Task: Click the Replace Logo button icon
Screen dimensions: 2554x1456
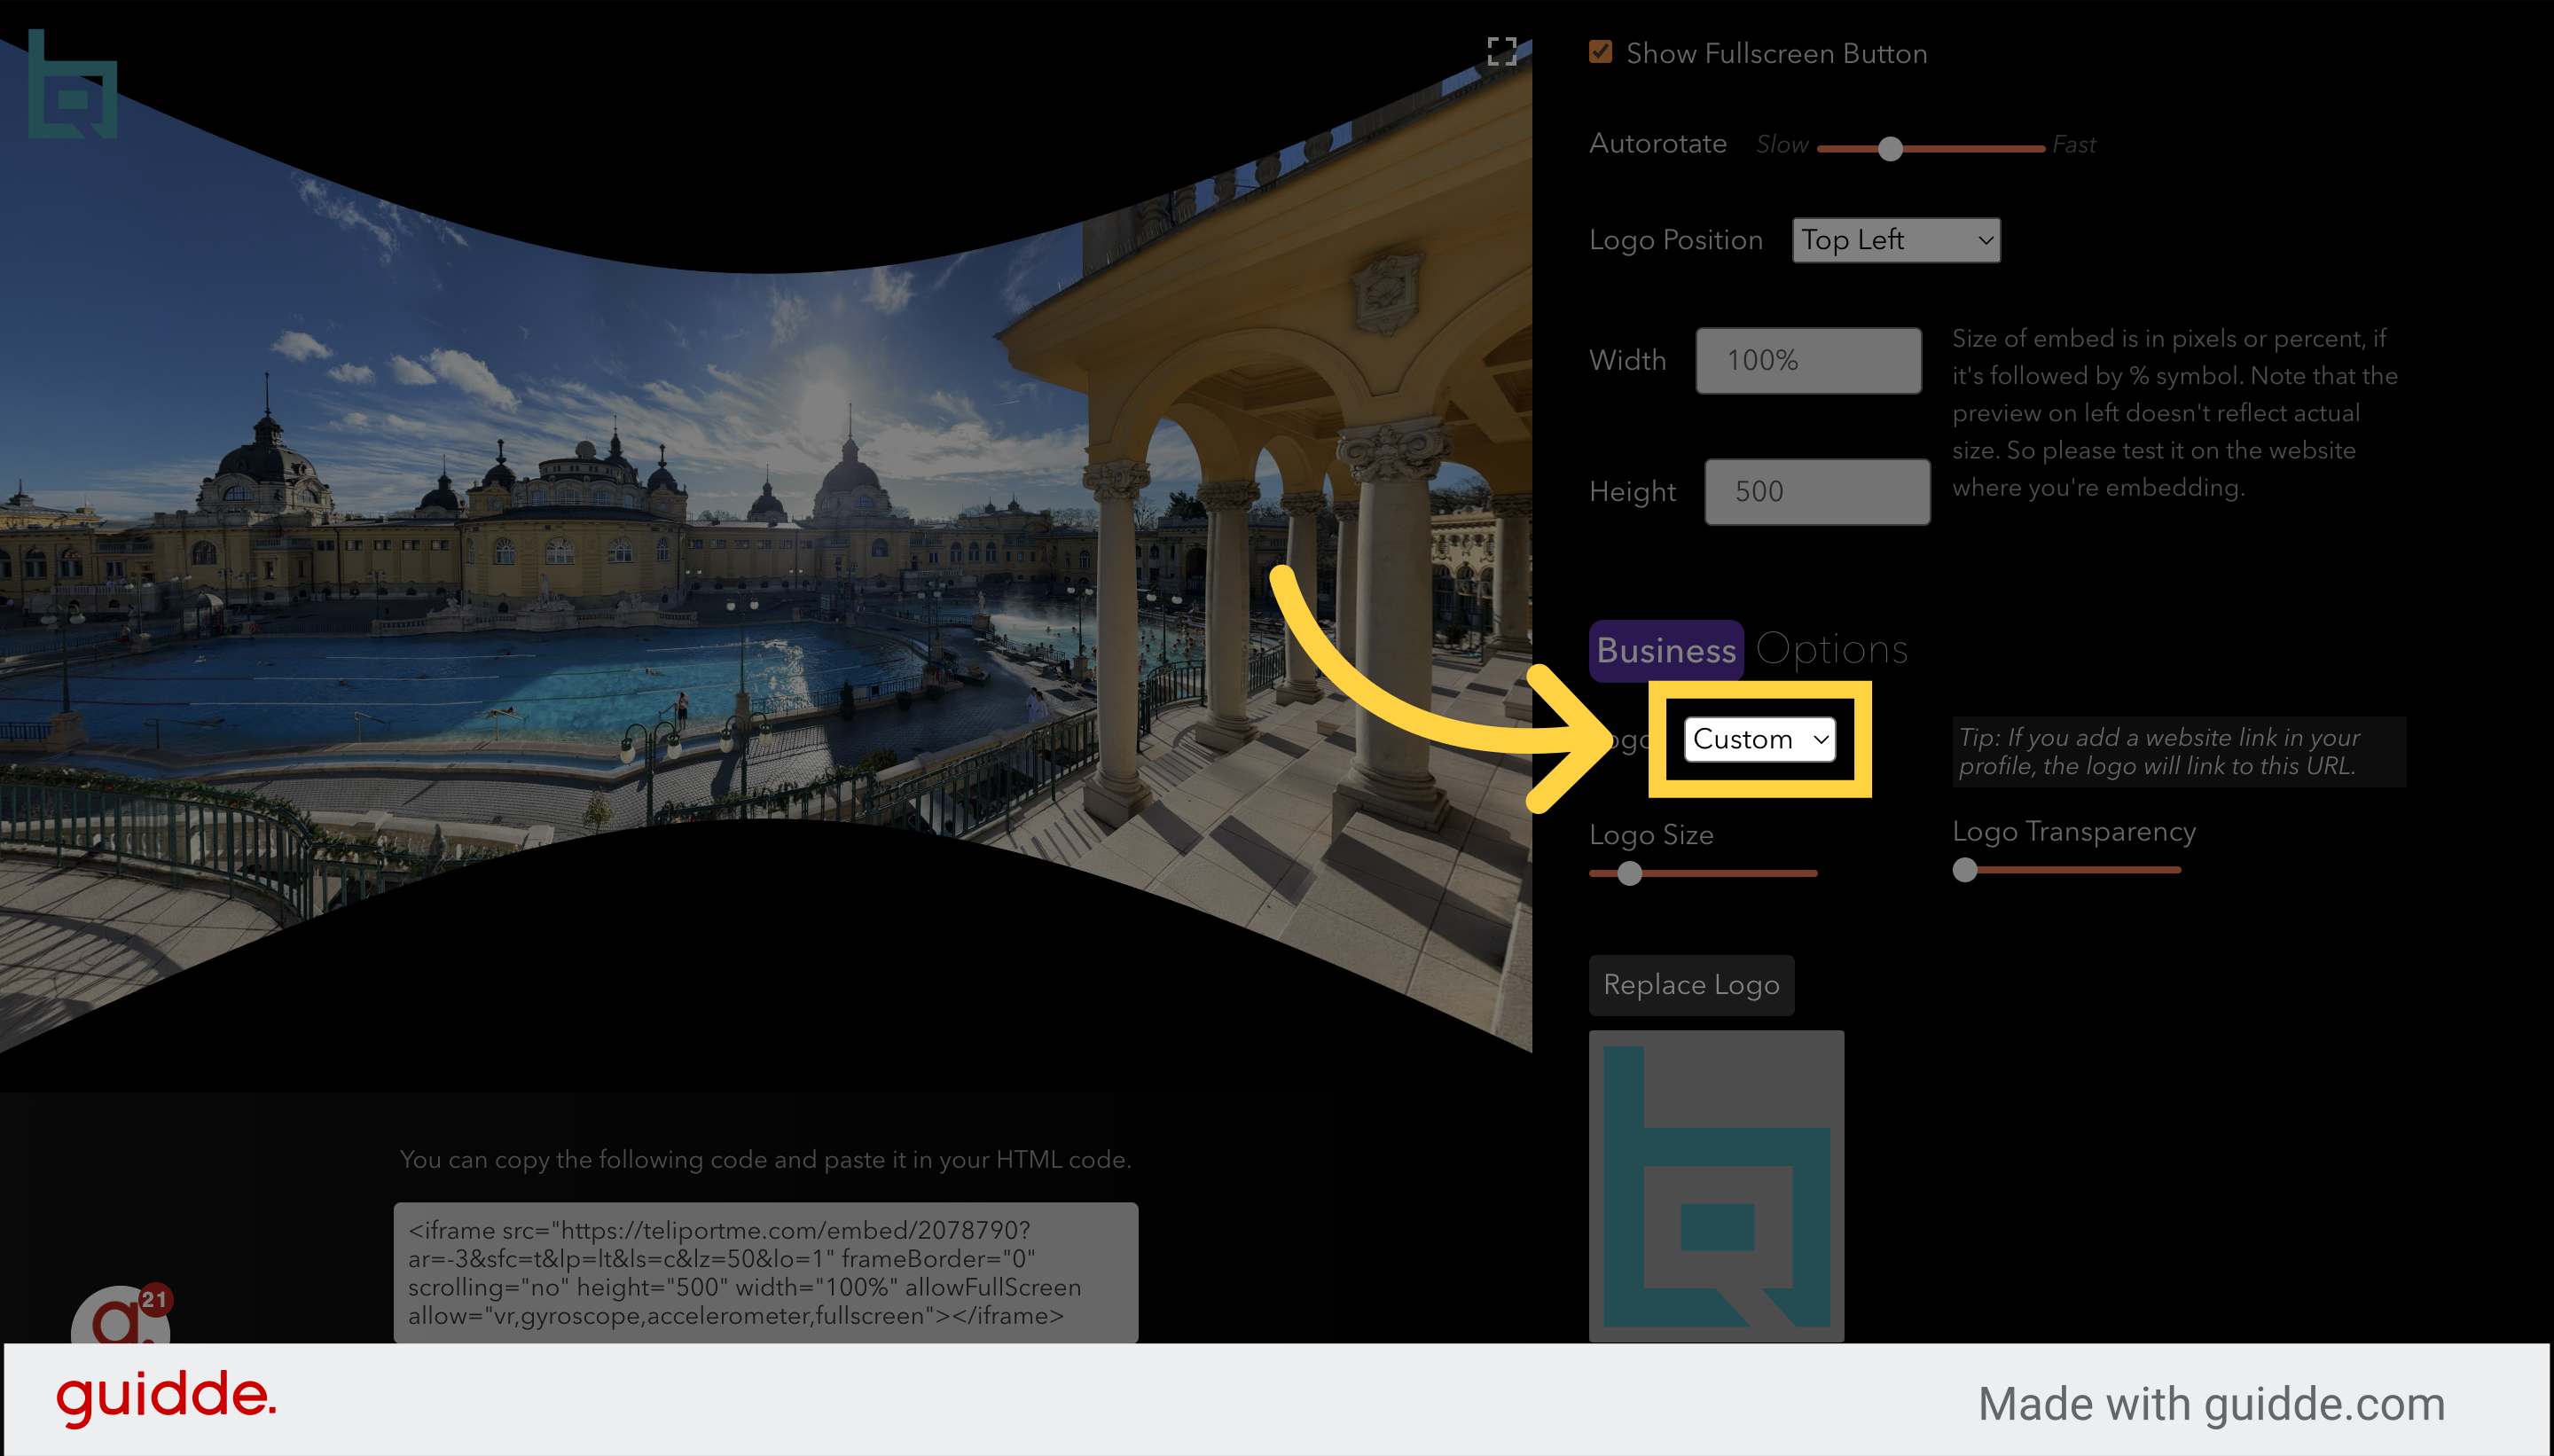Action: pyautogui.click(x=1691, y=984)
